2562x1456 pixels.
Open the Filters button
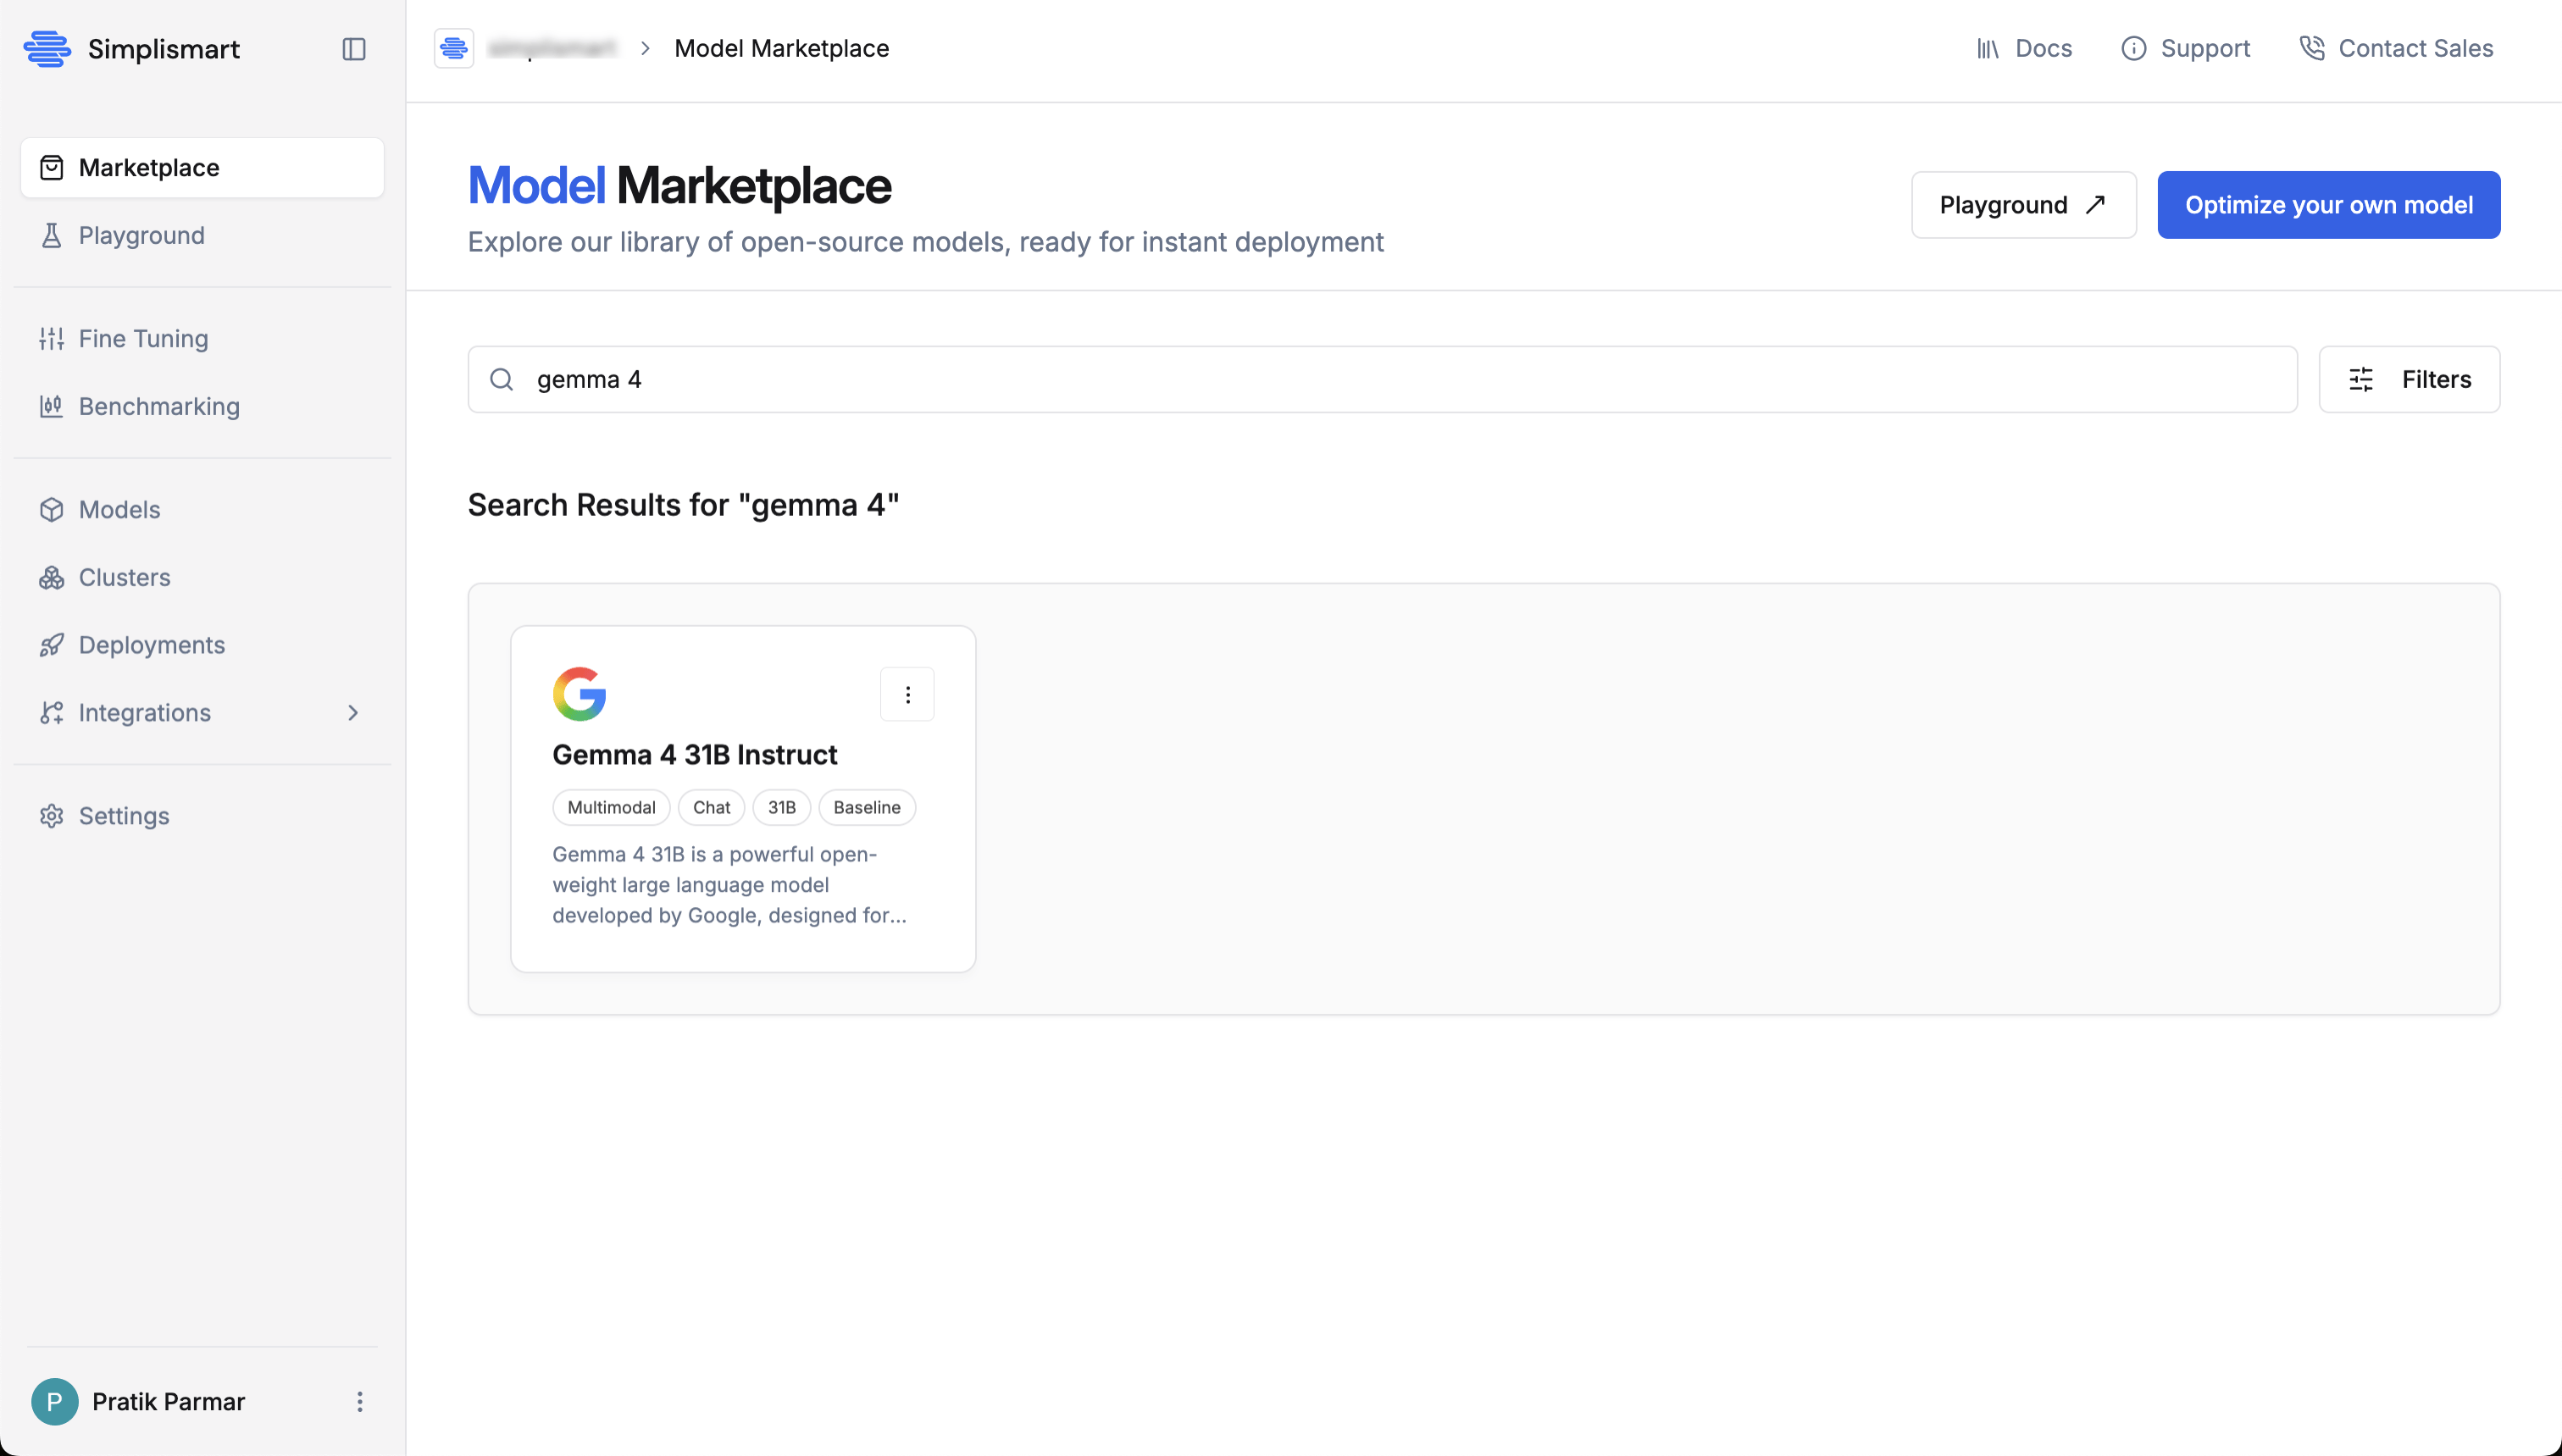coord(2410,379)
